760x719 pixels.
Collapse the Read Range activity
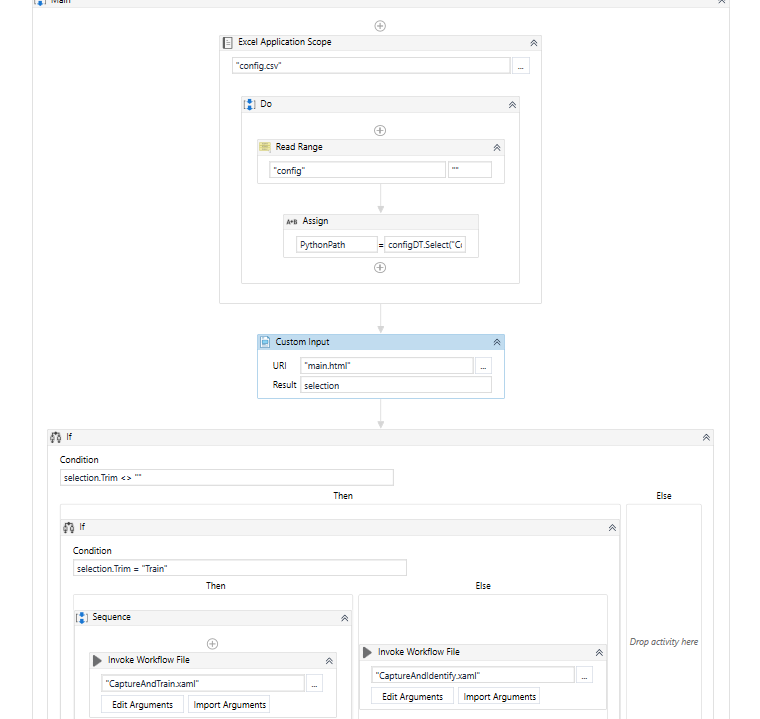click(496, 147)
